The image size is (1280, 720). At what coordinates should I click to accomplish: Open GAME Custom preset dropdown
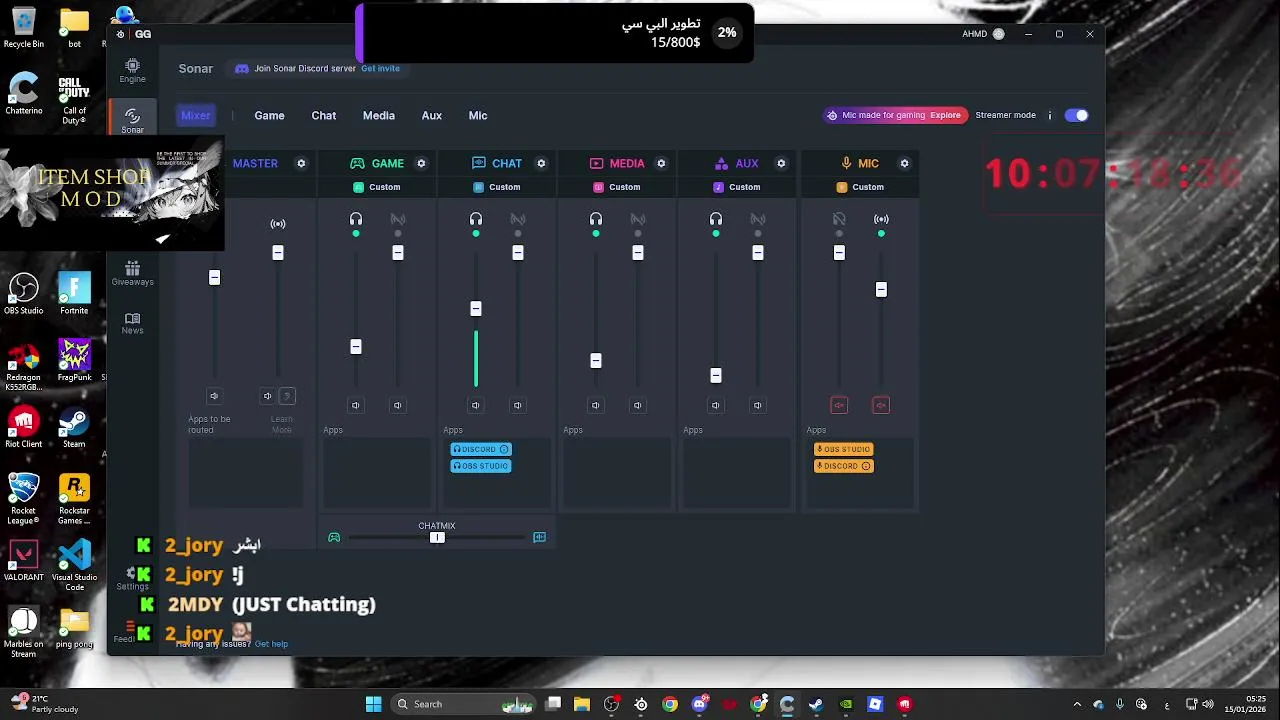click(x=377, y=187)
